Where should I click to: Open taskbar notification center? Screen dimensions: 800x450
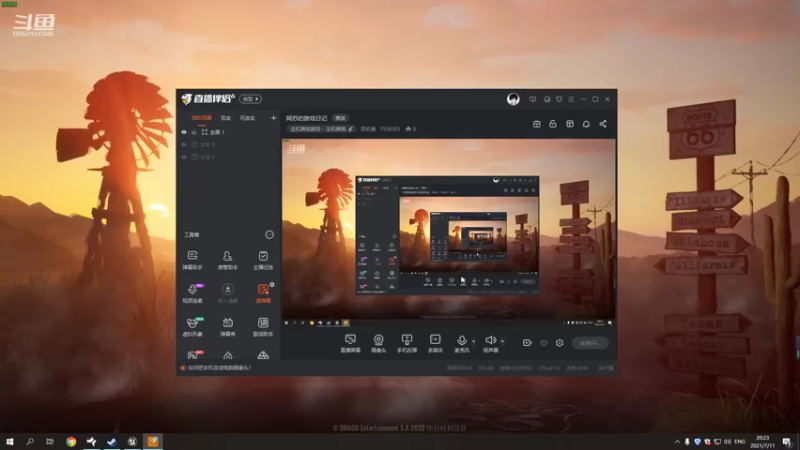tap(786, 441)
